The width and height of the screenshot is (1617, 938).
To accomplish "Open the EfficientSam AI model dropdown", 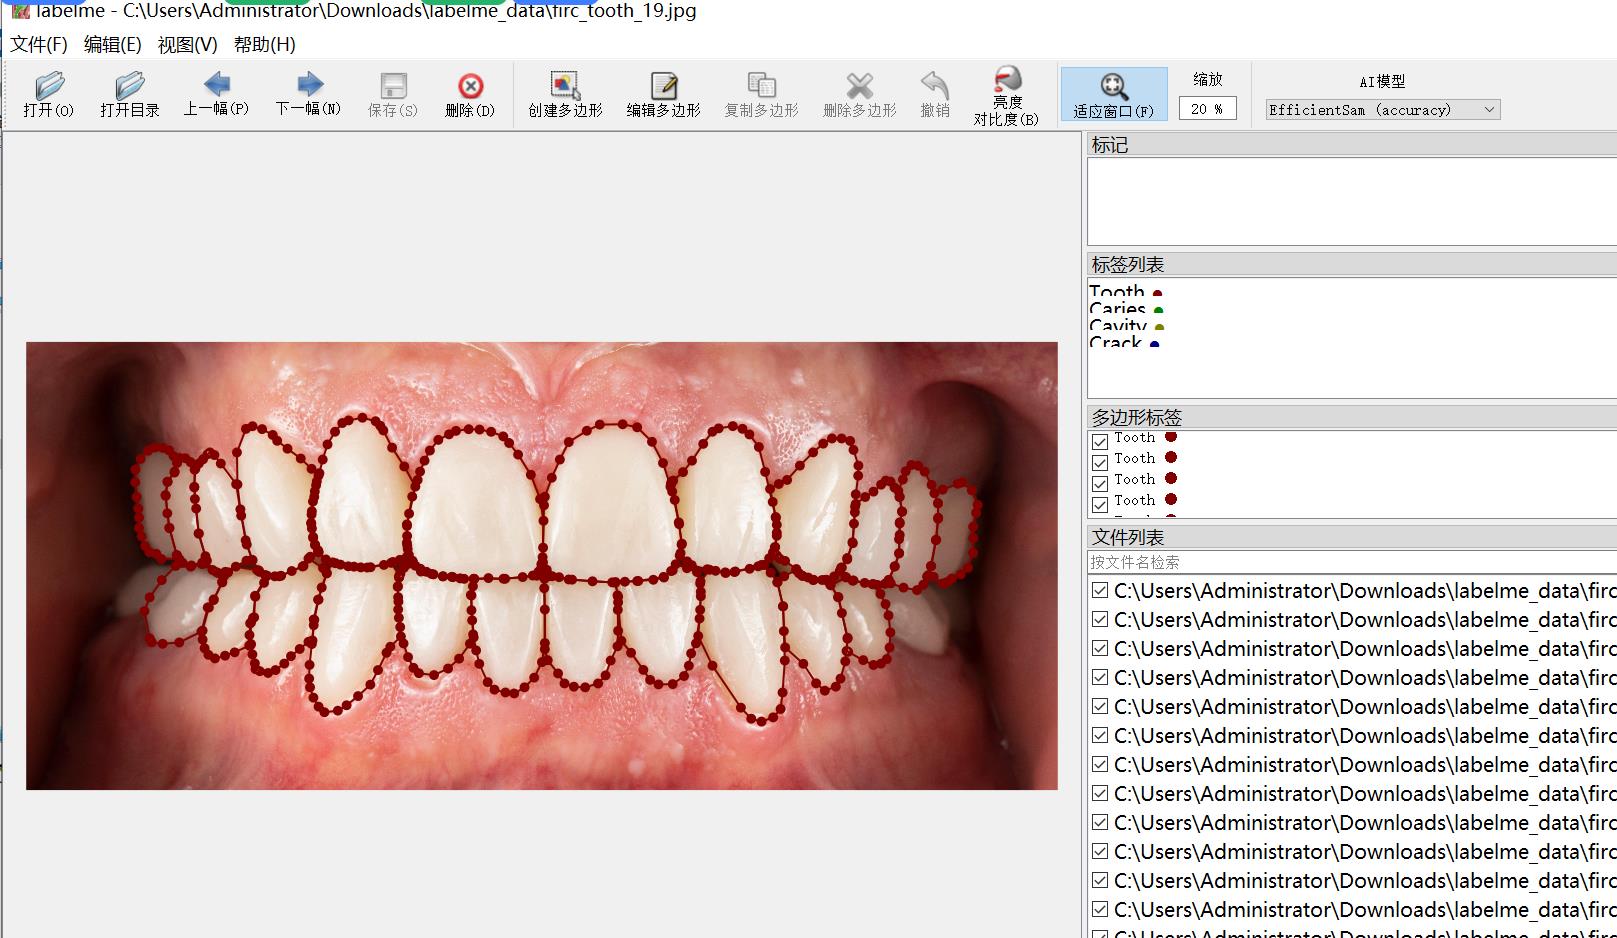I will point(1382,110).
